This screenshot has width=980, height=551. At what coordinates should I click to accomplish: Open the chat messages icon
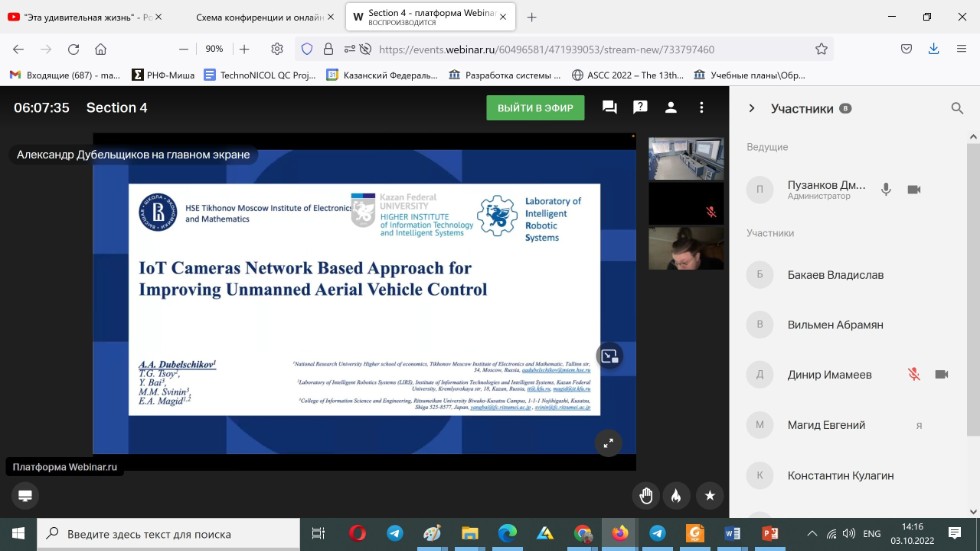click(609, 108)
